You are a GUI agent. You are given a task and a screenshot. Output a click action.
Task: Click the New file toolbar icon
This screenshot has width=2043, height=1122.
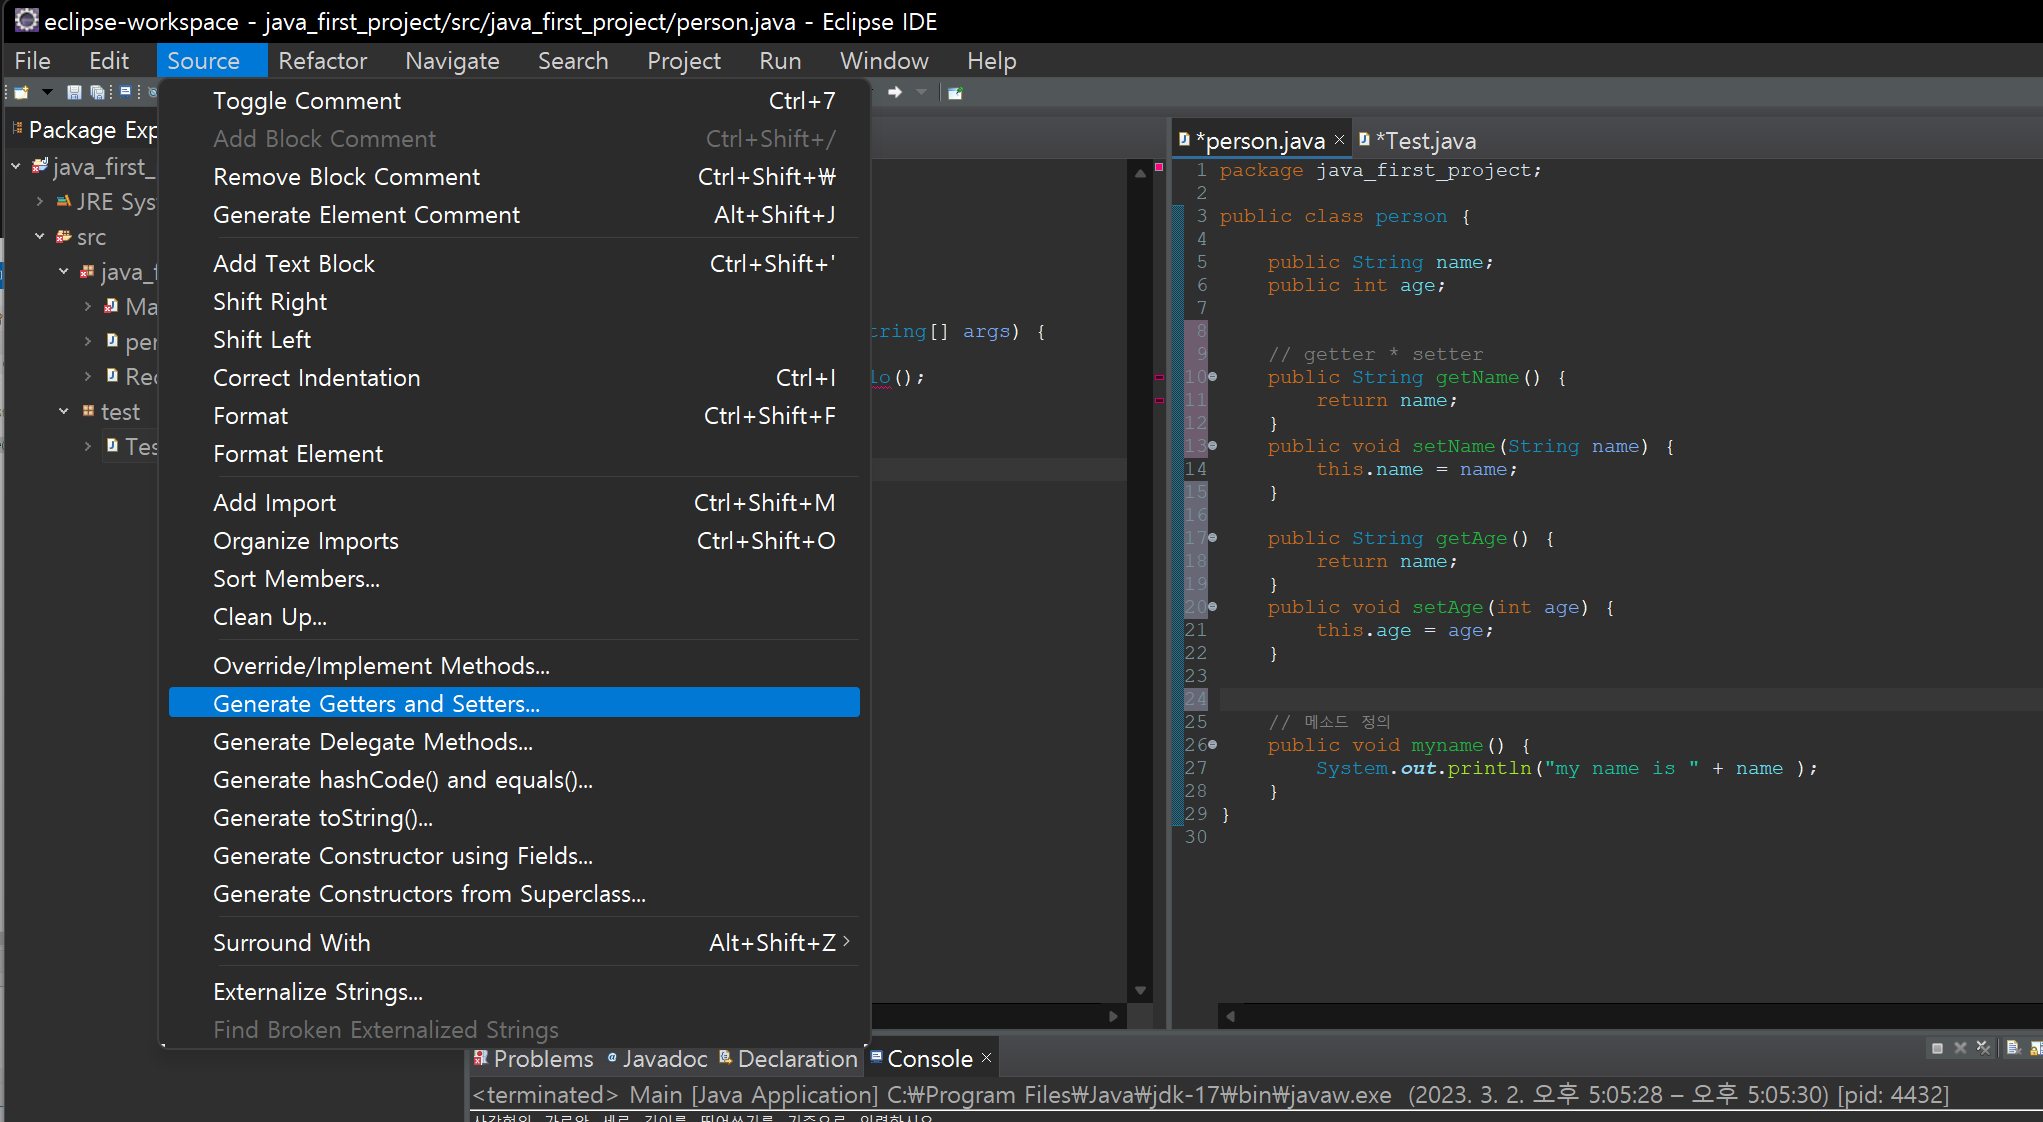[21, 92]
